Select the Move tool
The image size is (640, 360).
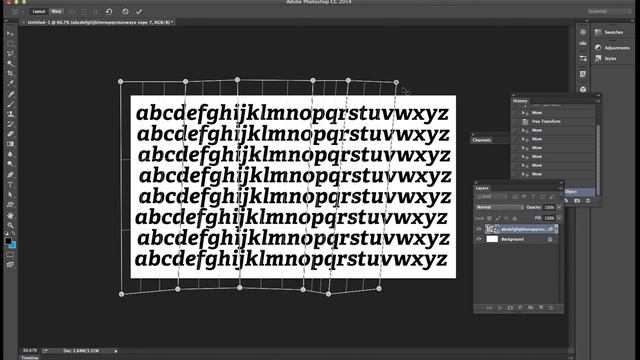click(11, 33)
